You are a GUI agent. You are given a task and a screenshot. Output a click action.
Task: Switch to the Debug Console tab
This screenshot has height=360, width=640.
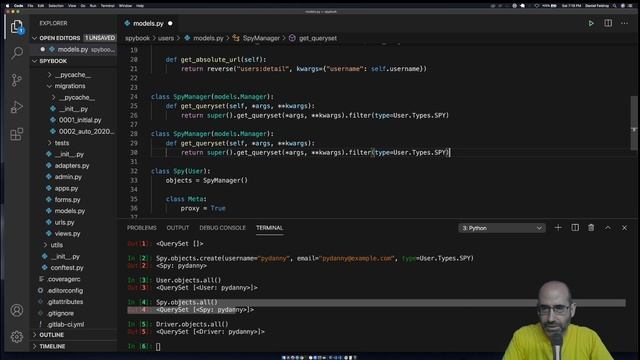click(x=222, y=228)
